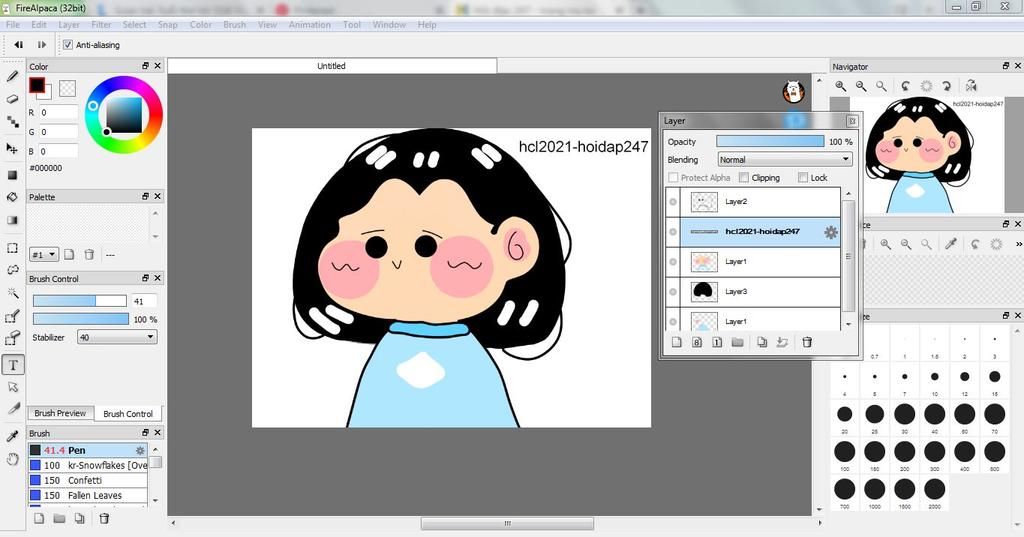Toggle visibility of Layer2
Image resolution: width=1024 pixels, height=537 pixels.
[x=673, y=202]
